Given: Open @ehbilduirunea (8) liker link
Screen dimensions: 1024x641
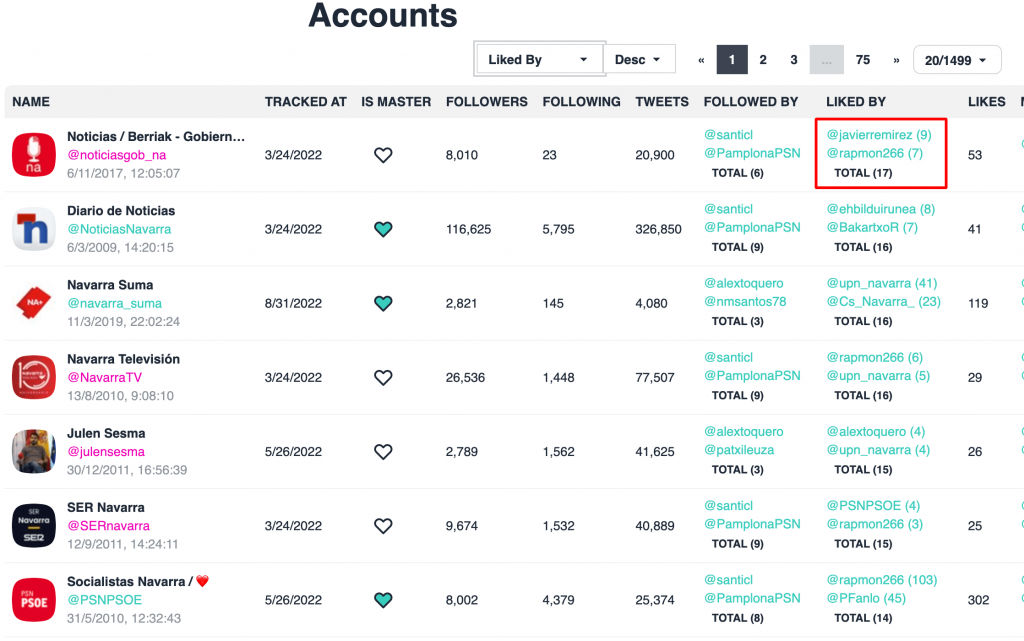Looking at the screenshot, I should click(881, 209).
